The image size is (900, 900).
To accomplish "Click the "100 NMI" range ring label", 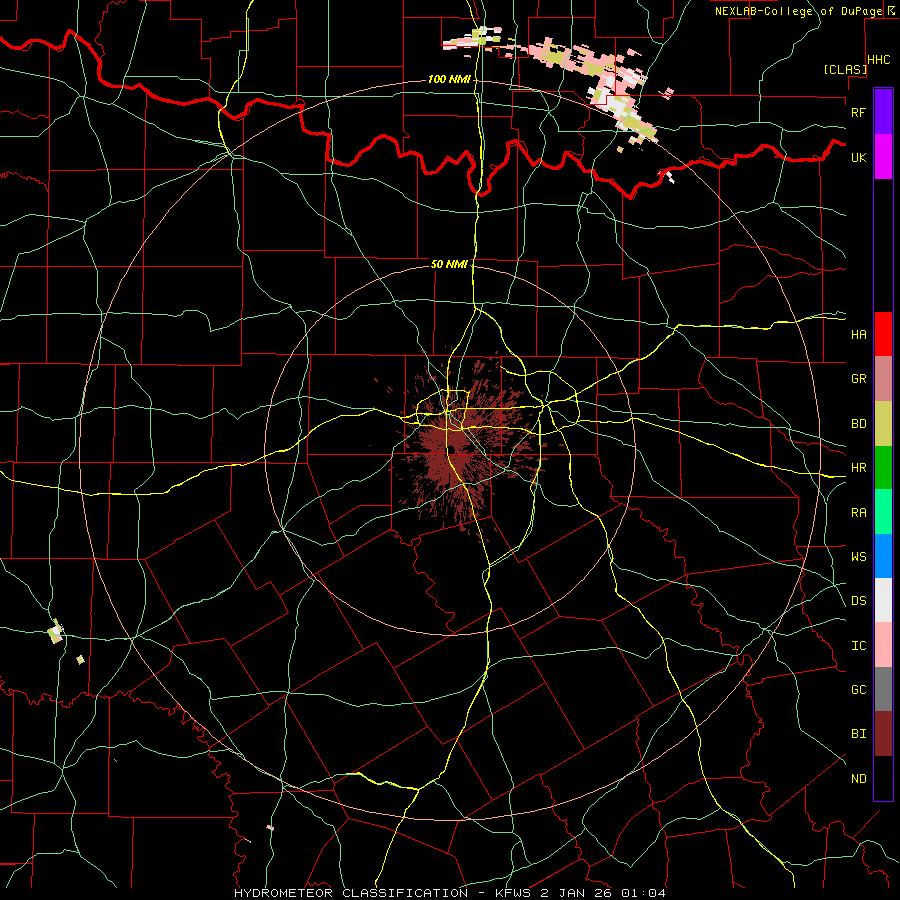I will [x=449, y=79].
